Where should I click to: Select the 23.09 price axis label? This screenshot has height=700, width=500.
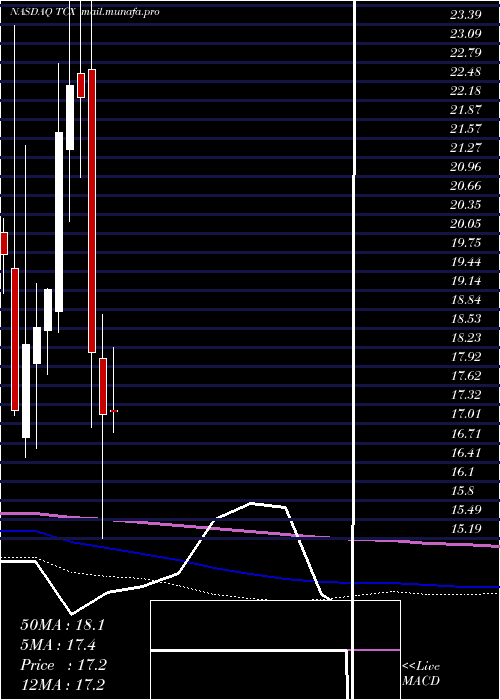(466, 34)
